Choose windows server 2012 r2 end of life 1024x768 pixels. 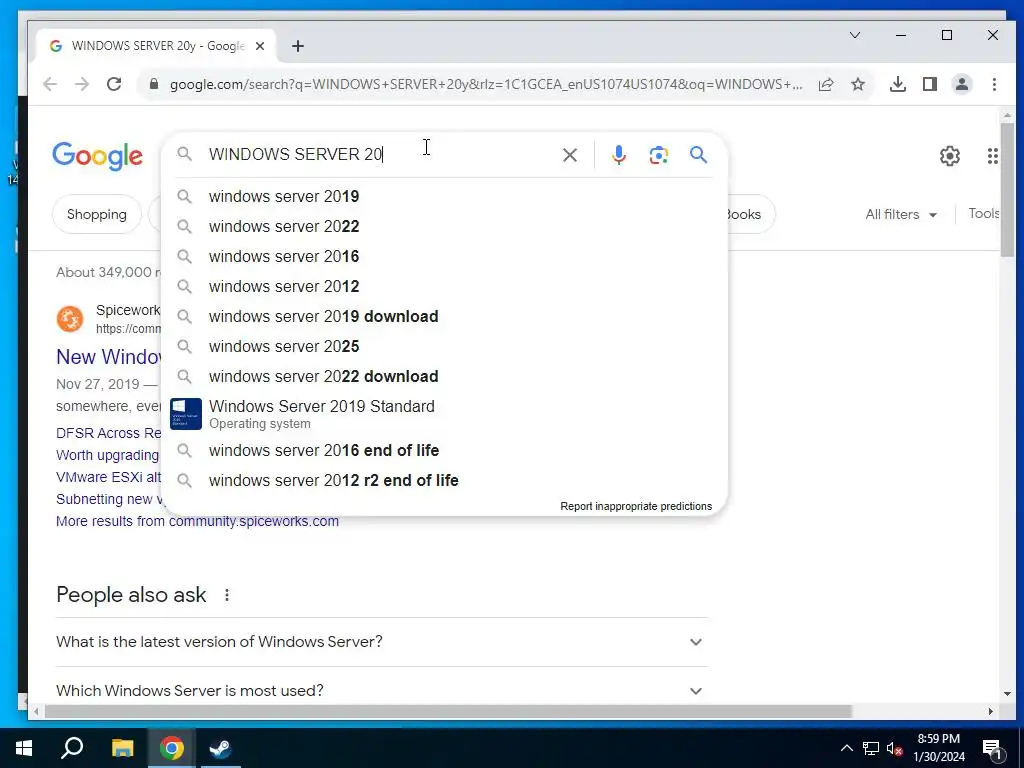(x=444, y=481)
